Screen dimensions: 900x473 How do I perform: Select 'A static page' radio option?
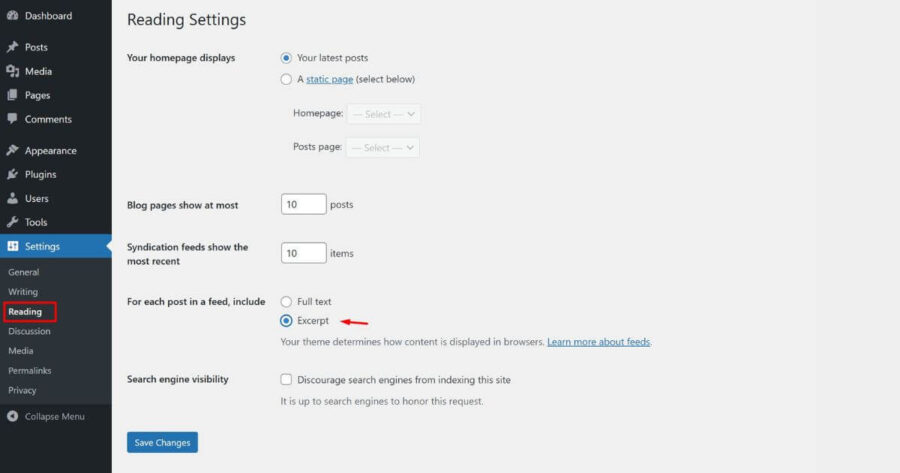[287, 79]
